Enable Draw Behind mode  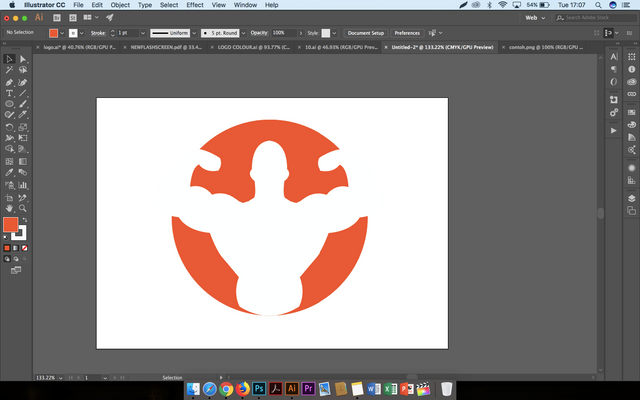16,259
